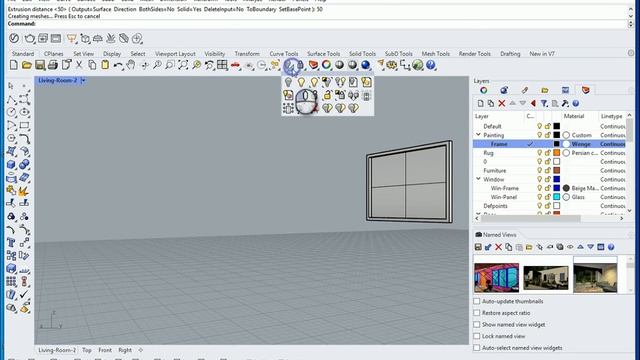Click the Print icon in Standard toolbar

53,65
